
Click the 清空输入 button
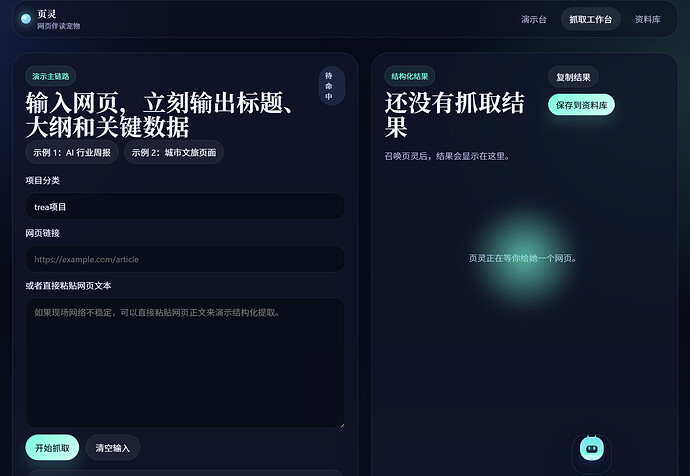113,448
